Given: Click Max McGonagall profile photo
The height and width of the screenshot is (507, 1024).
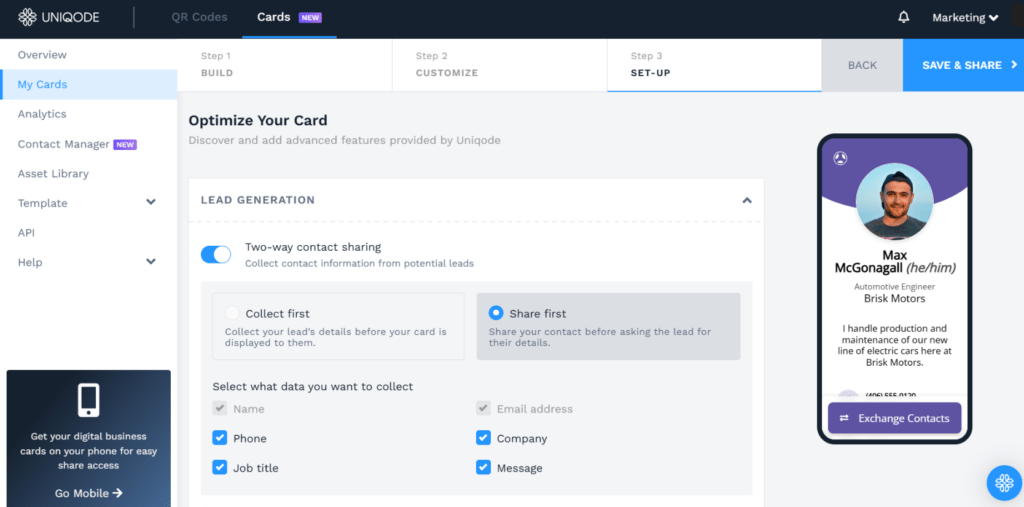Looking at the screenshot, I should (x=894, y=201).
